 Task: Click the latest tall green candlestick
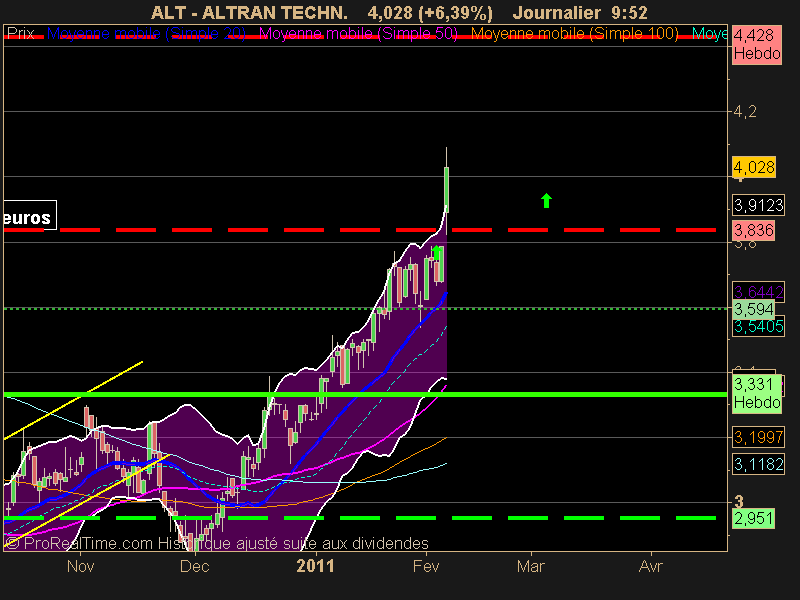pos(446,189)
